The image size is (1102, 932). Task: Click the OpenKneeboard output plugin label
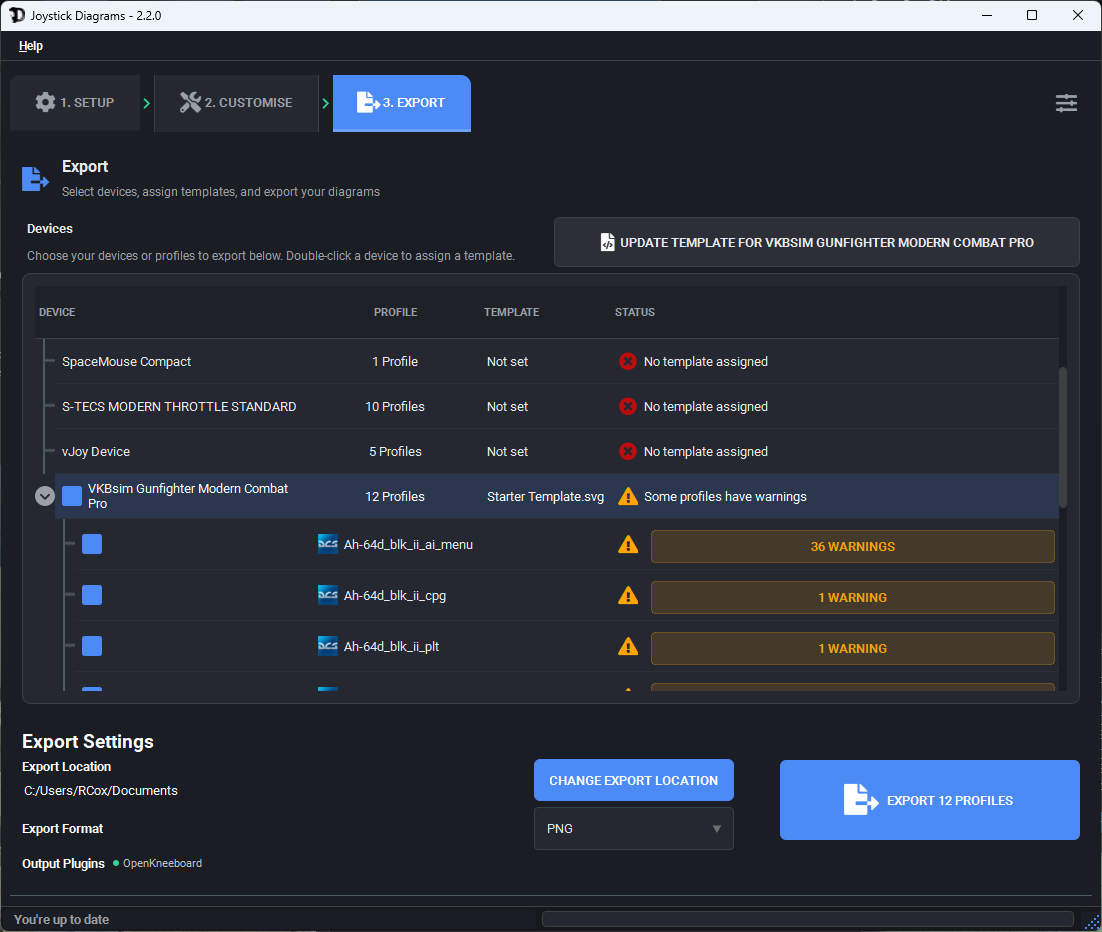click(162, 863)
